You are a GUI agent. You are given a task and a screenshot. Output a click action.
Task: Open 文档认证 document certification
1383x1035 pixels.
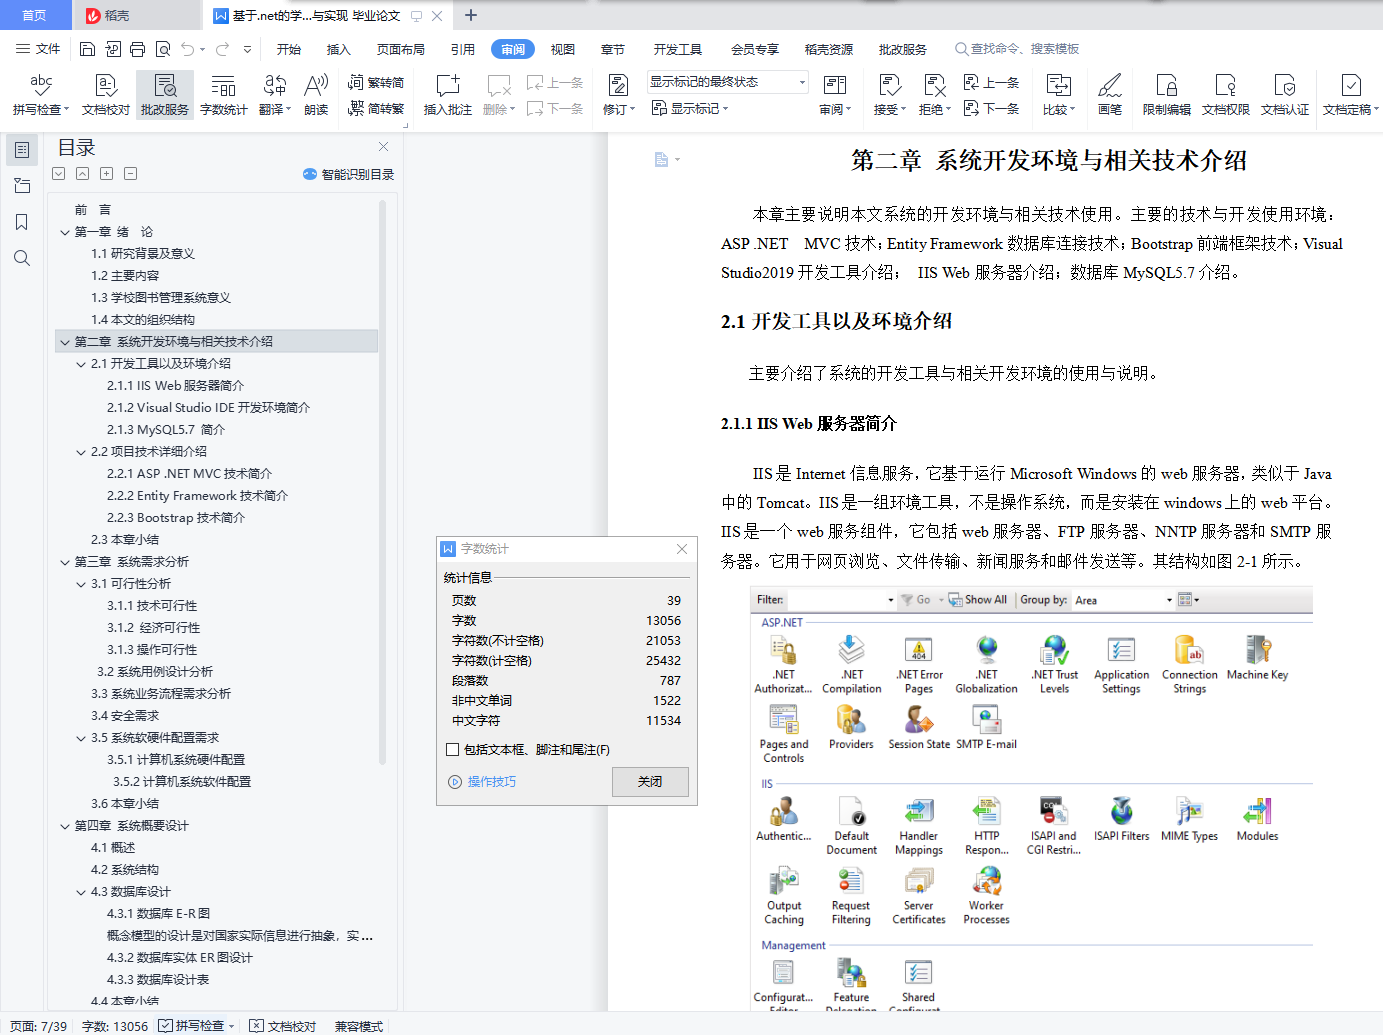[1285, 95]
